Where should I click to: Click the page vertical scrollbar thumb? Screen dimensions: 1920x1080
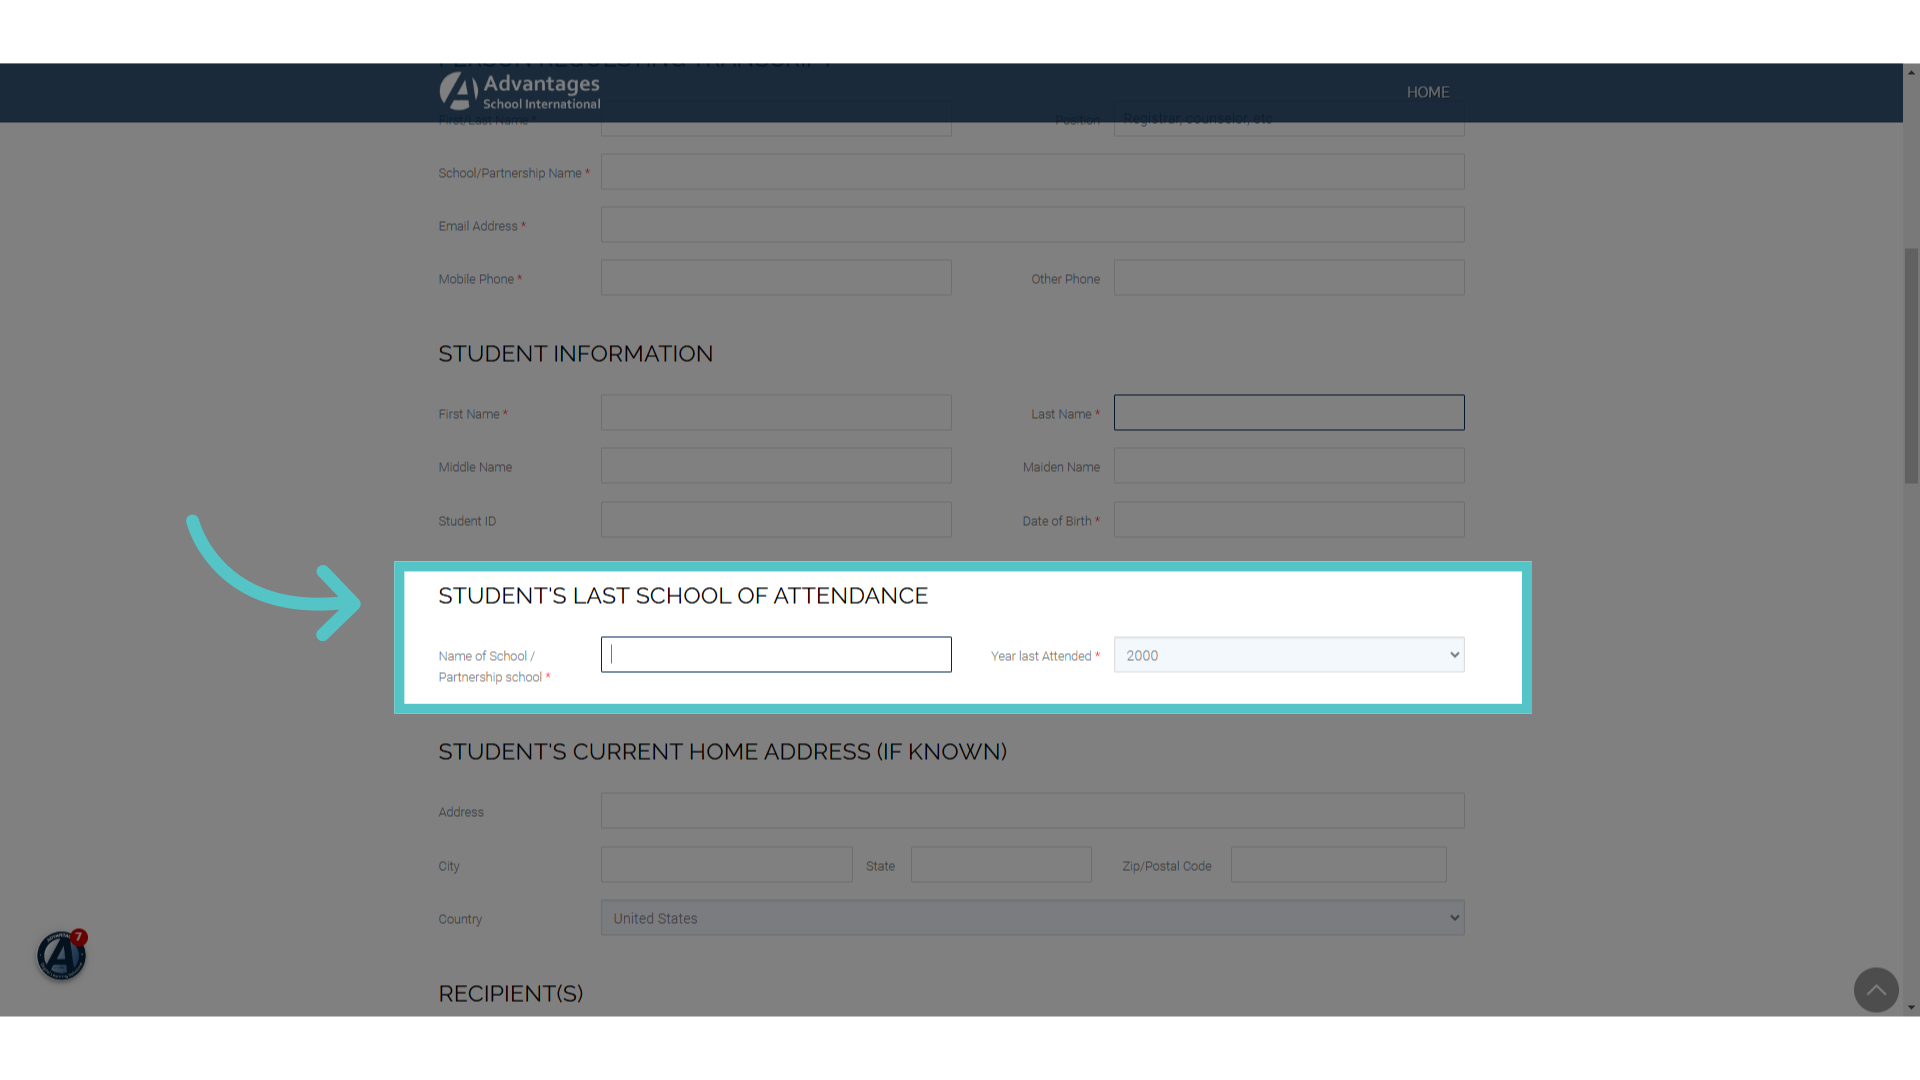point(1911,366)
